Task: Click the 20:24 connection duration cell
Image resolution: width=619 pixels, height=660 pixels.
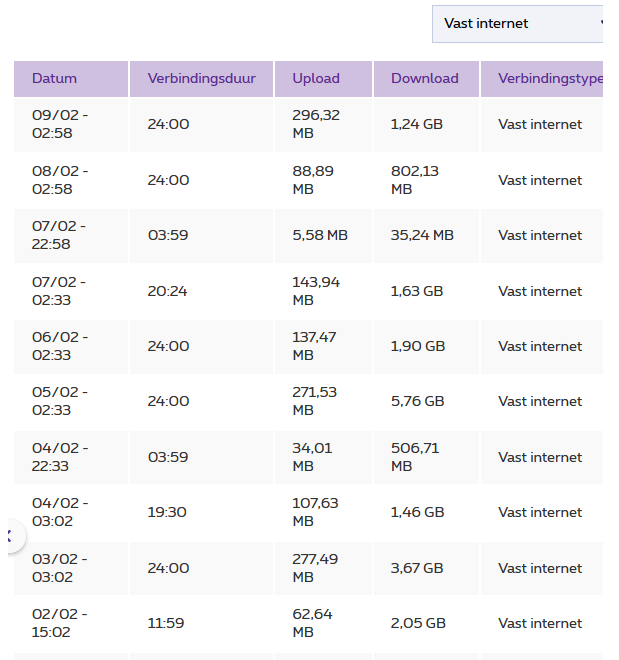Action: pos(168,291)
